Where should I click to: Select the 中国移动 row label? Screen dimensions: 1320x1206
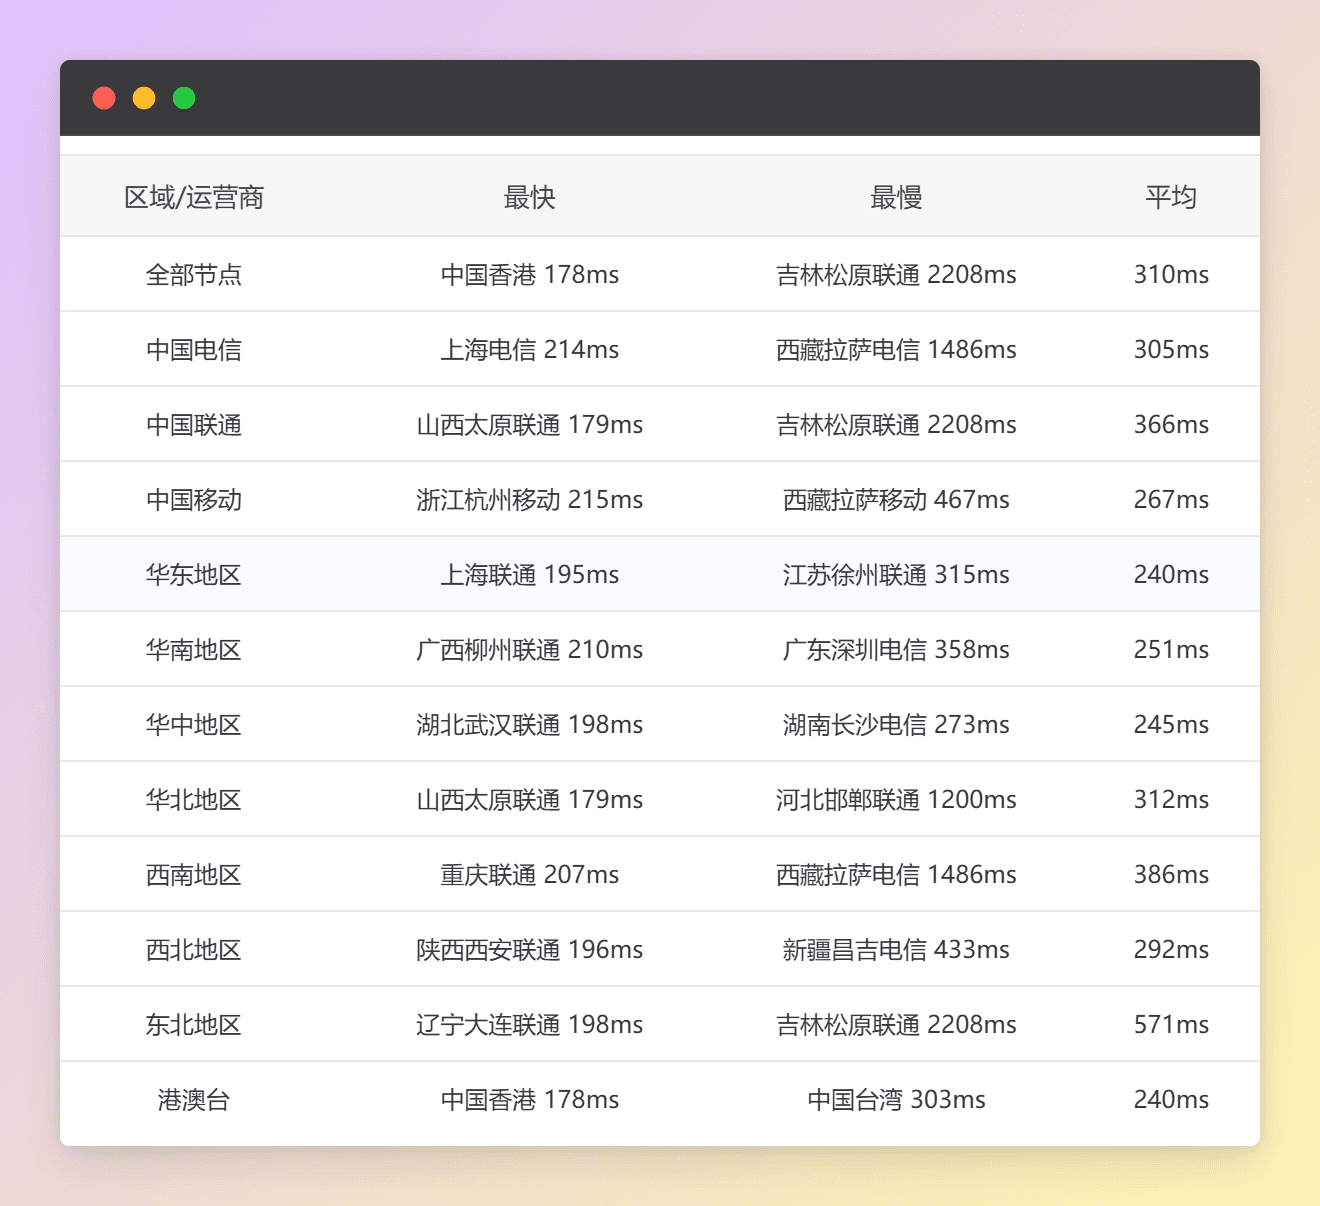(x=194, y=499)
